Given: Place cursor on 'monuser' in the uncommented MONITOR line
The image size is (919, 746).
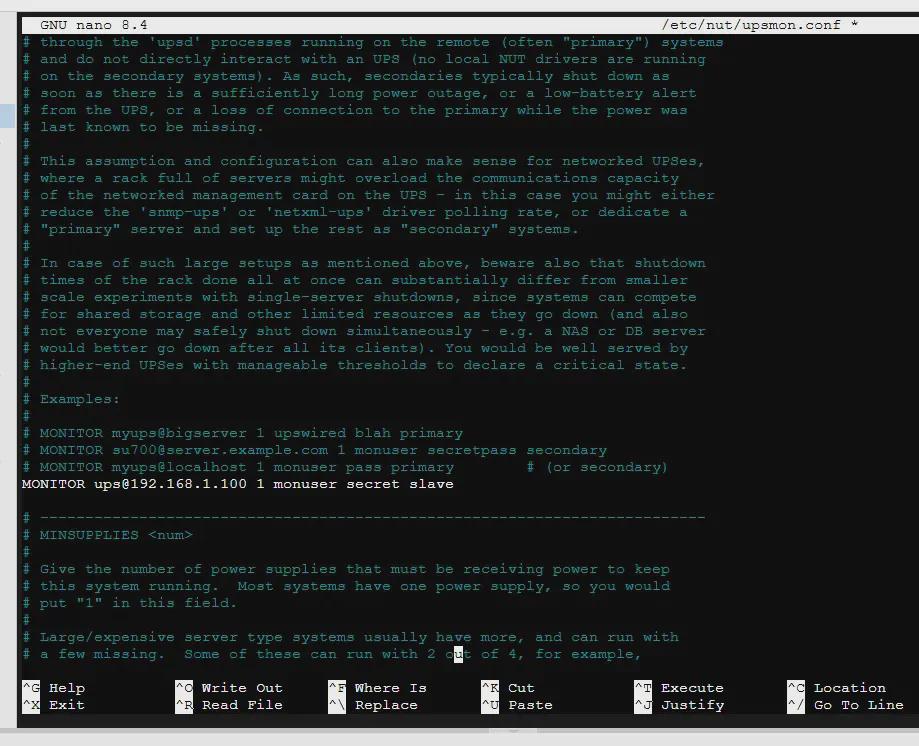Looking at the screenshot, I should pos(306,484).
